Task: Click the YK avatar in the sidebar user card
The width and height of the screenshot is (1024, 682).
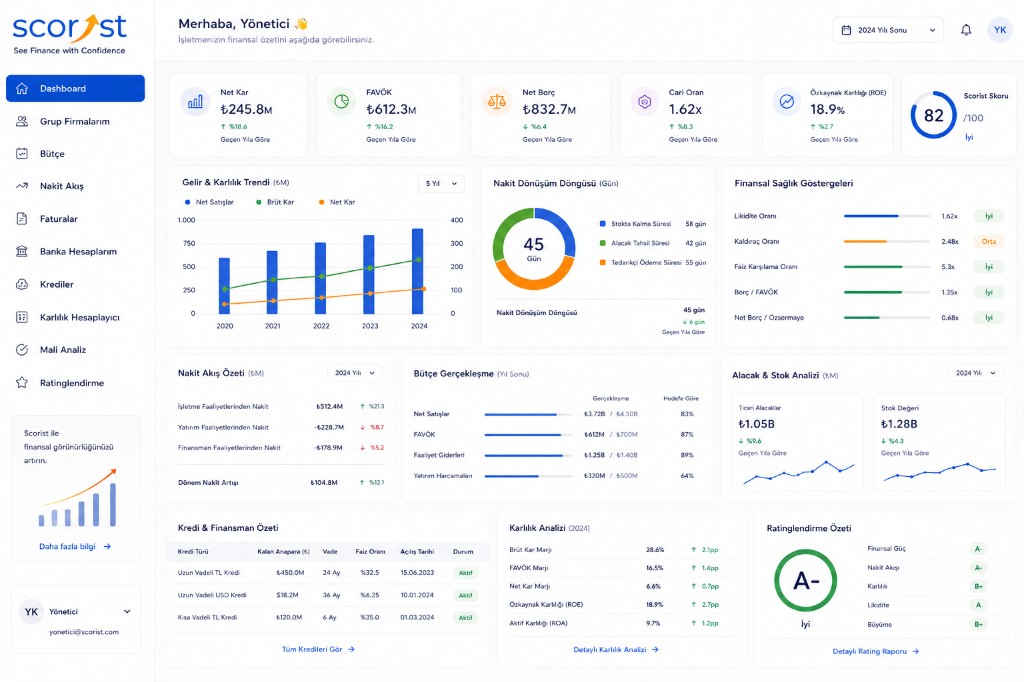Action: coord(31,612)
